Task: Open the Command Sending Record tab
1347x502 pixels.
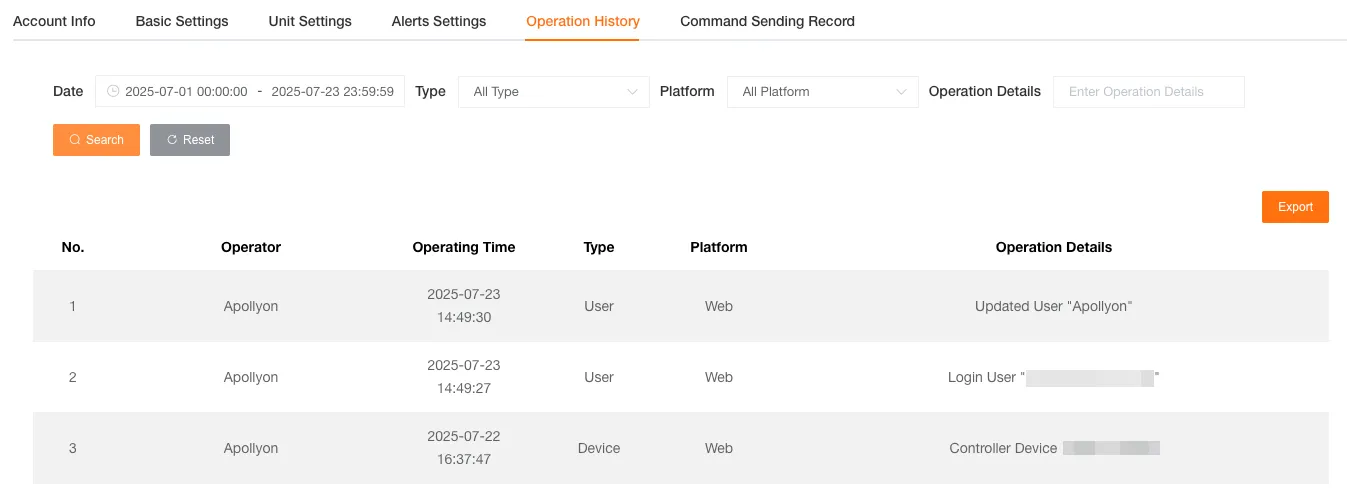Action: 767,21
